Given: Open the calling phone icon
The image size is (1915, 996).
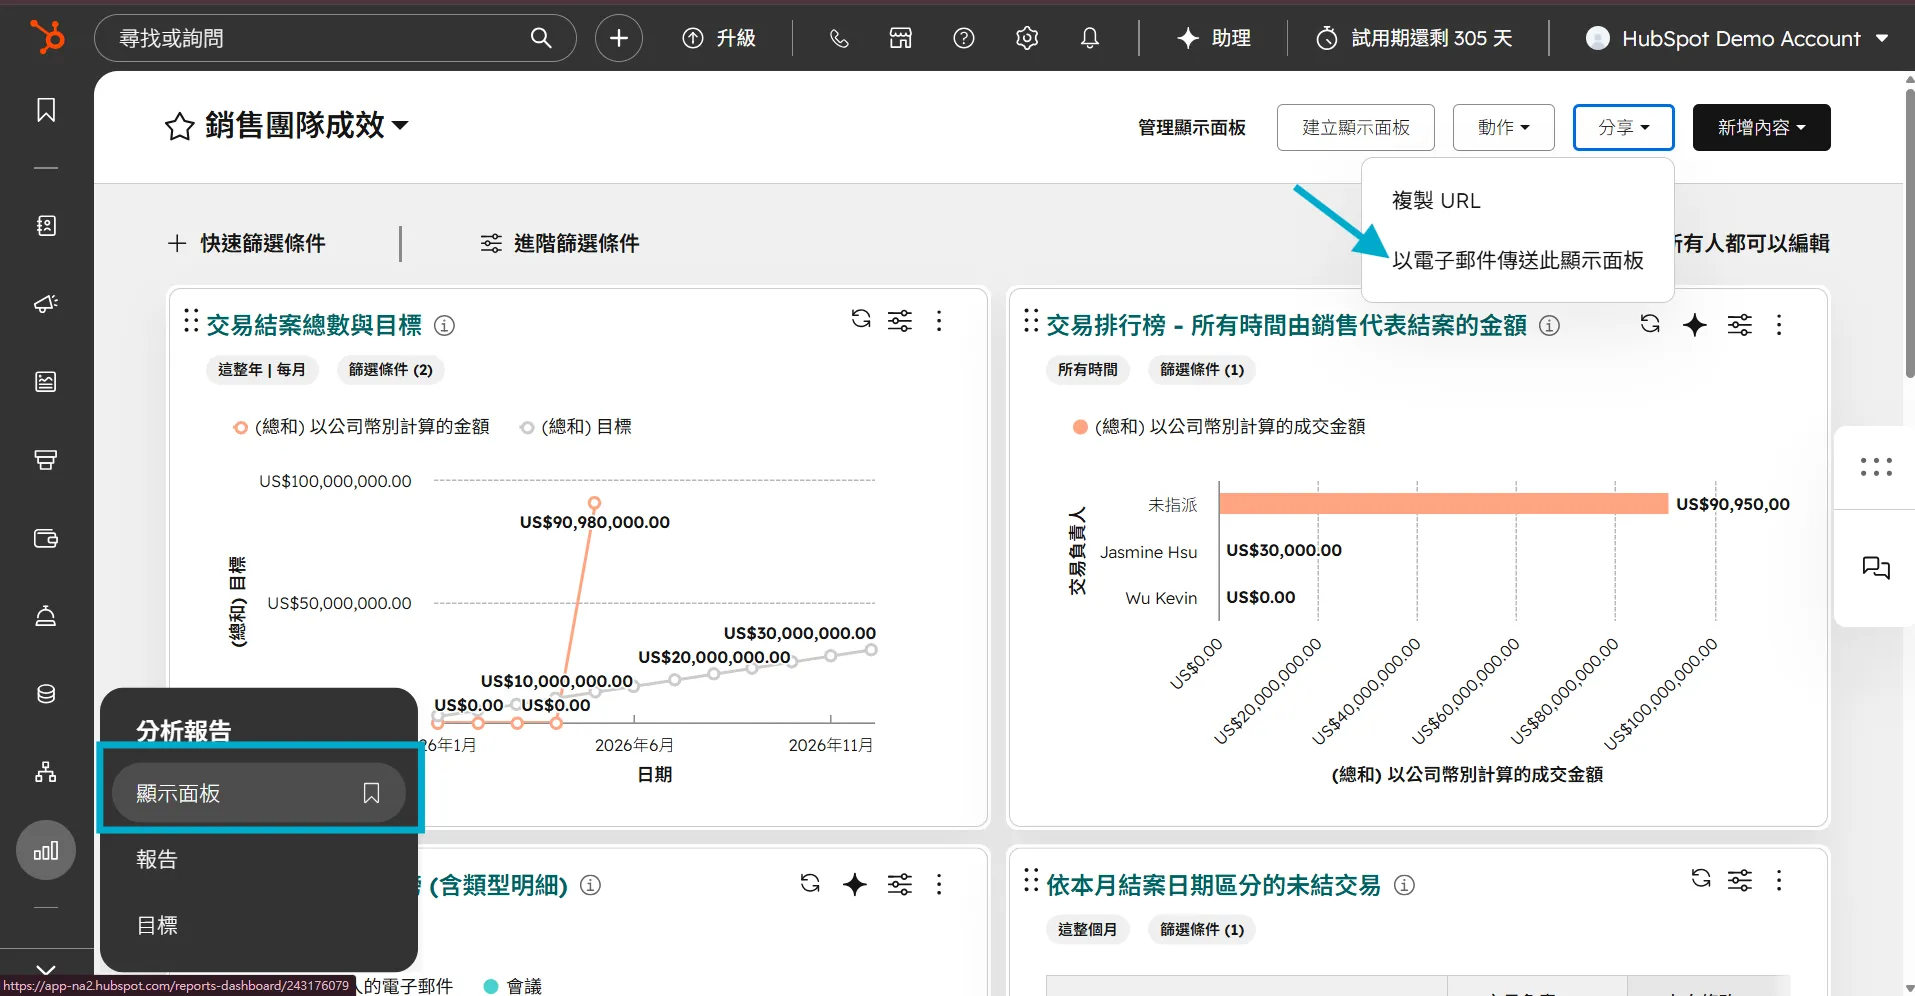Looking at the screenshot, I should 839,38.
